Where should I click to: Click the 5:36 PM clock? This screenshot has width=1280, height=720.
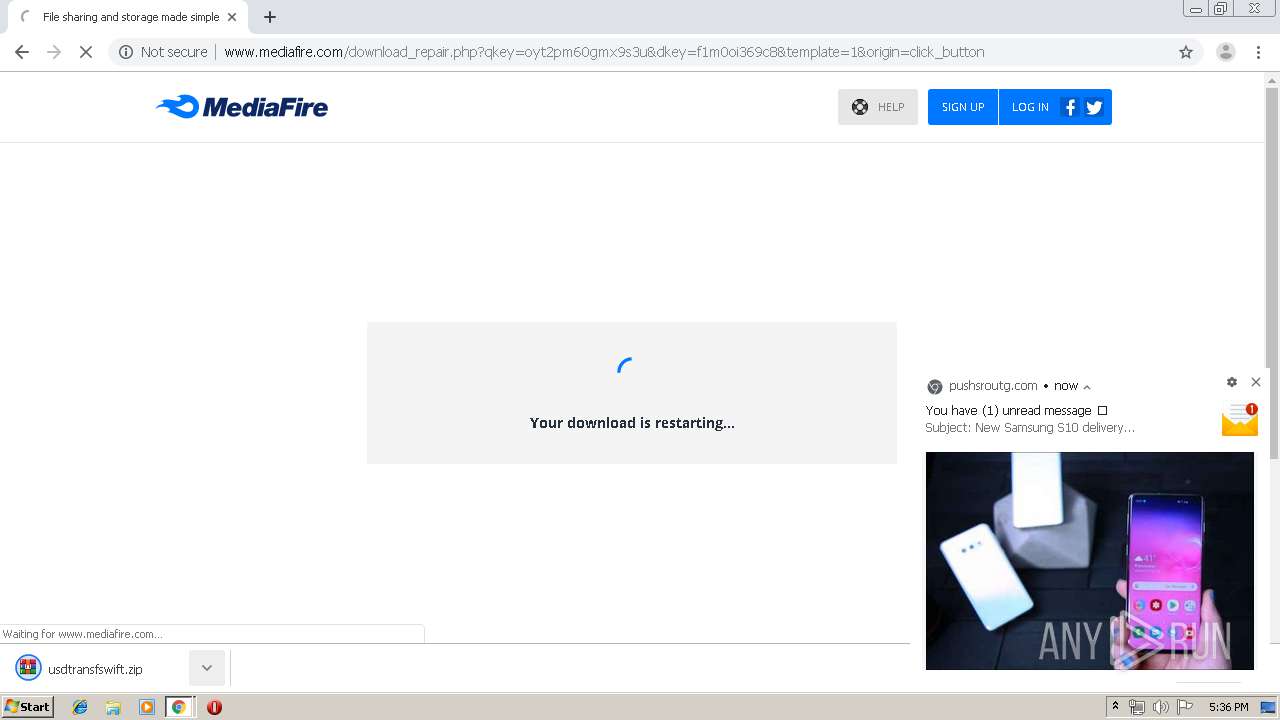pos(1228,707)
